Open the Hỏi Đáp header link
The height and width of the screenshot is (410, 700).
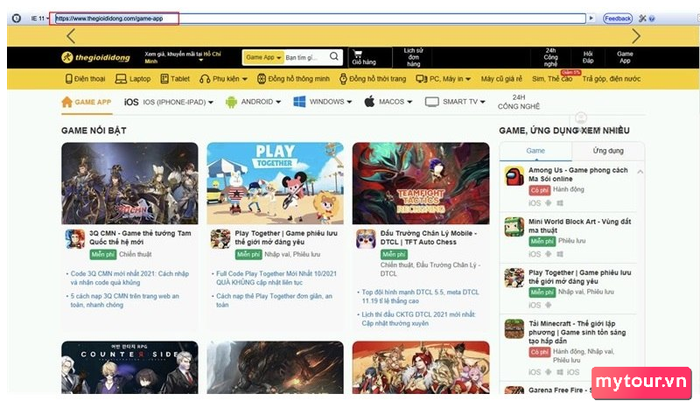pos(588,57)
